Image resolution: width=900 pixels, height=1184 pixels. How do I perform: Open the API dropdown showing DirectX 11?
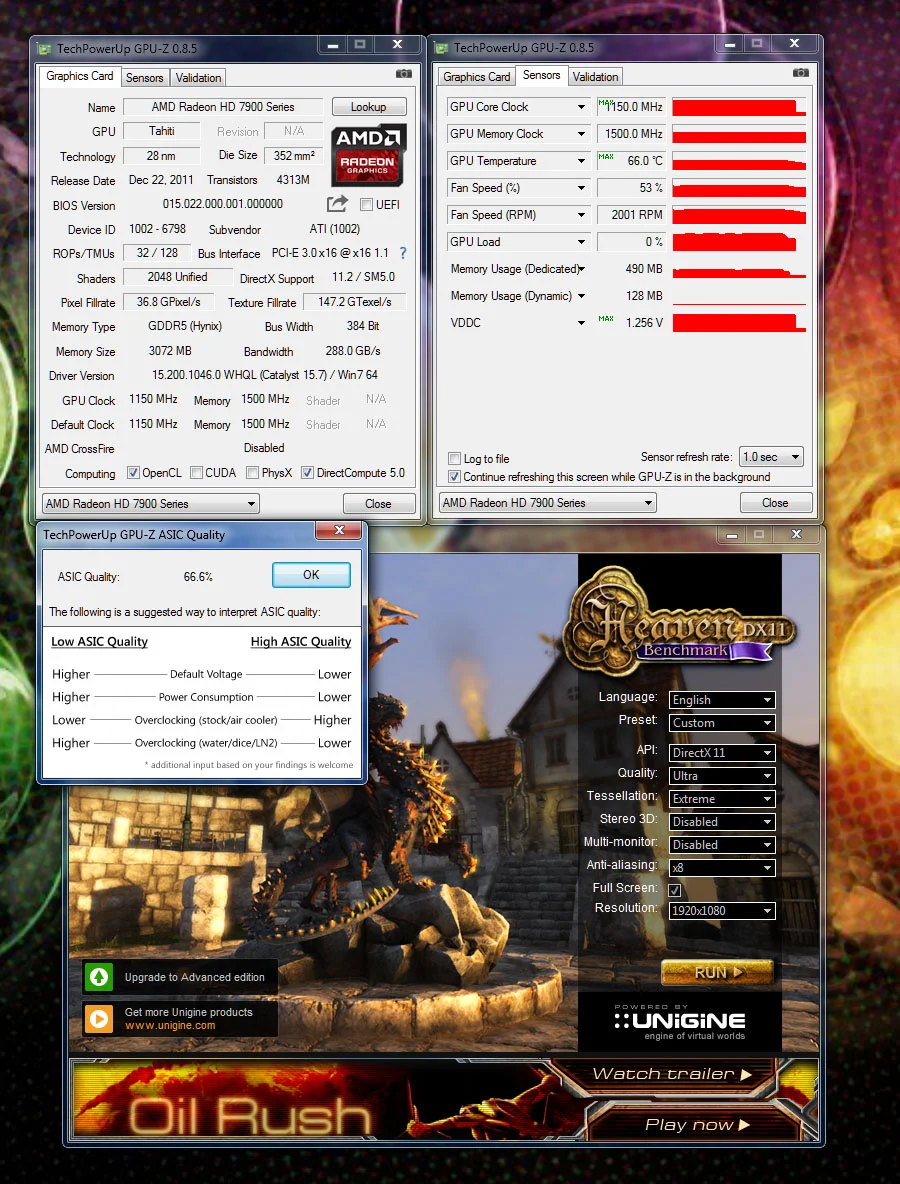pos(722,752)
